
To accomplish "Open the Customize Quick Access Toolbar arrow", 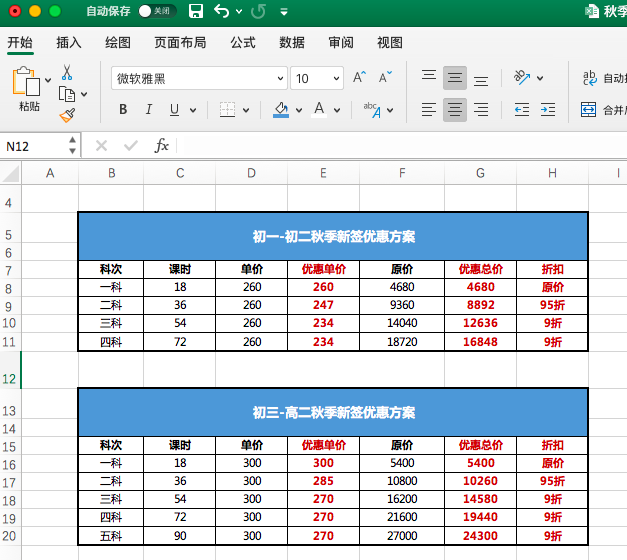I will pos(284,12).
